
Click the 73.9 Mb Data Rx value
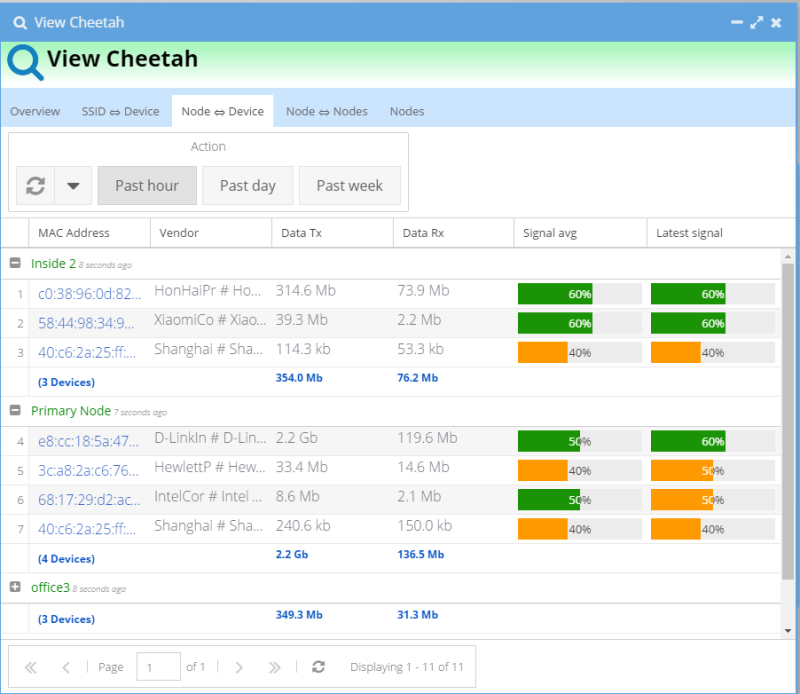coord(423,291)
